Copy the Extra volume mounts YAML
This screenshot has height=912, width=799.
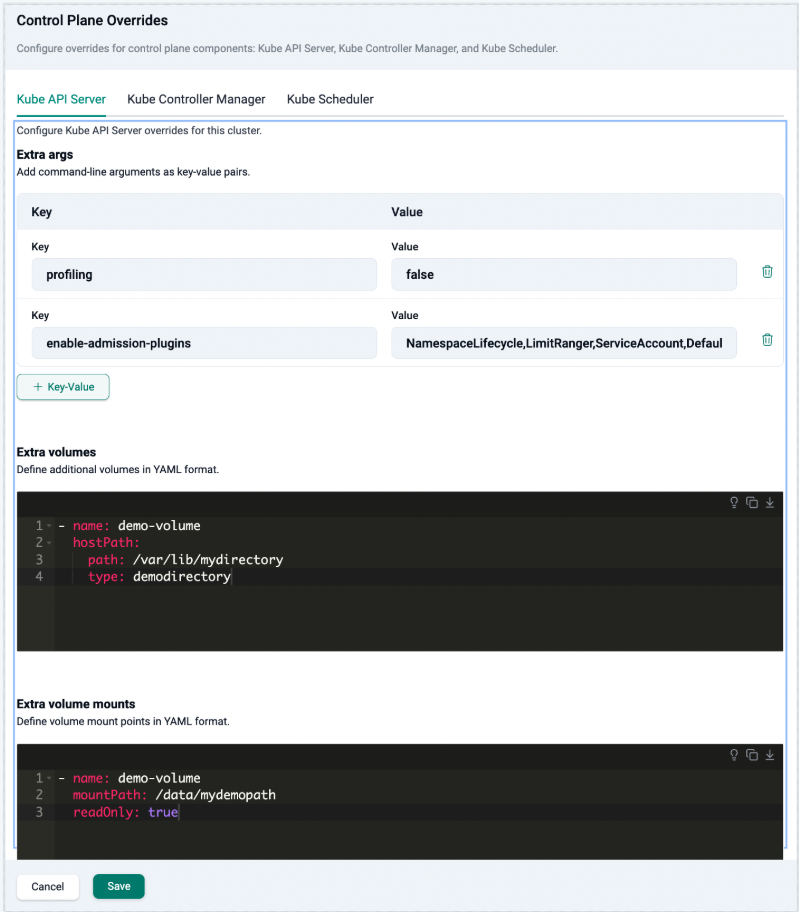coord(752,755)
